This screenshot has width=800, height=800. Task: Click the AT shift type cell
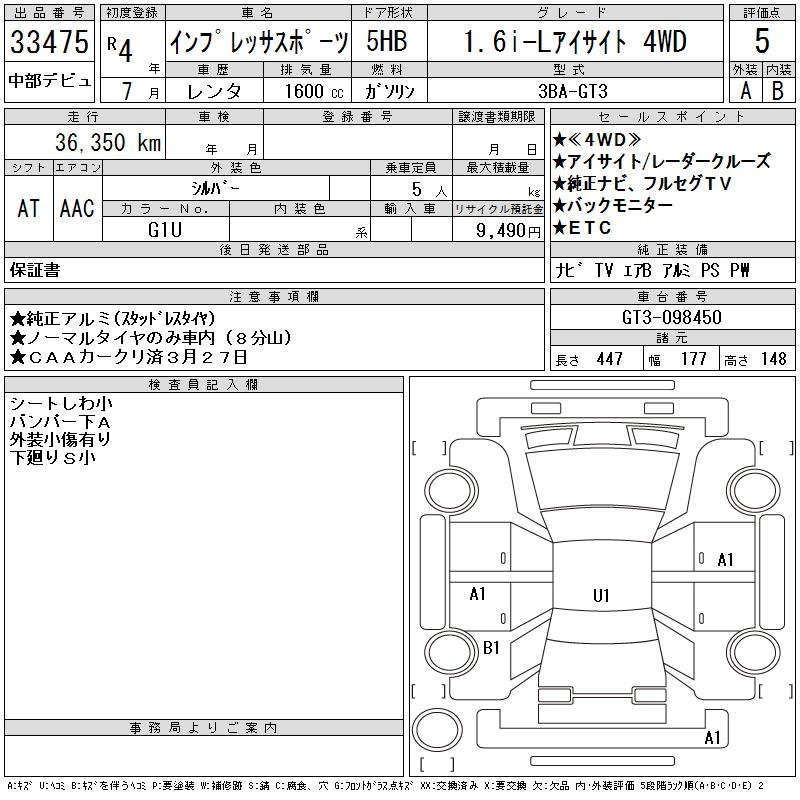(x=29, y=208)
